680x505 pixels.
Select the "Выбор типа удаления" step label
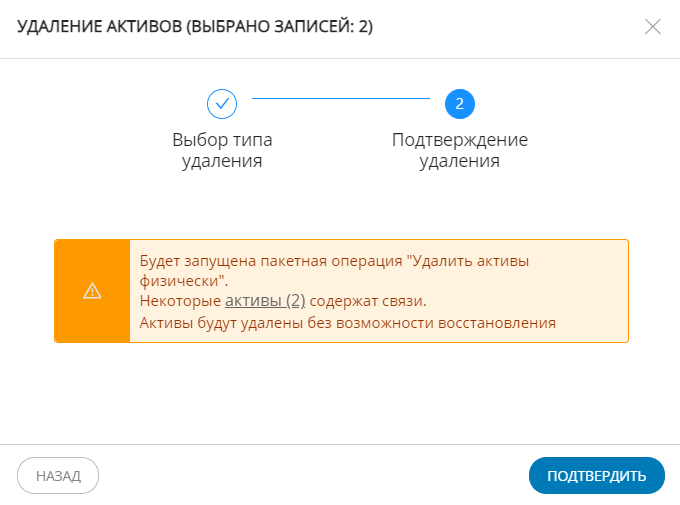pyautogui.click(x=222, y=150)
